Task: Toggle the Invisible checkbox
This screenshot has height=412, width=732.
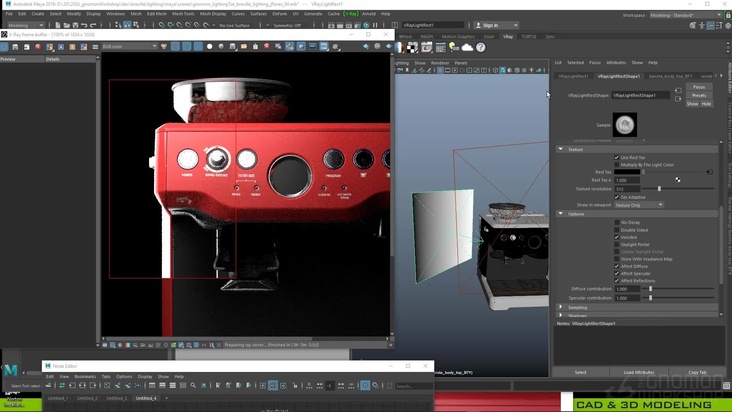Action: tap(617, 237)
